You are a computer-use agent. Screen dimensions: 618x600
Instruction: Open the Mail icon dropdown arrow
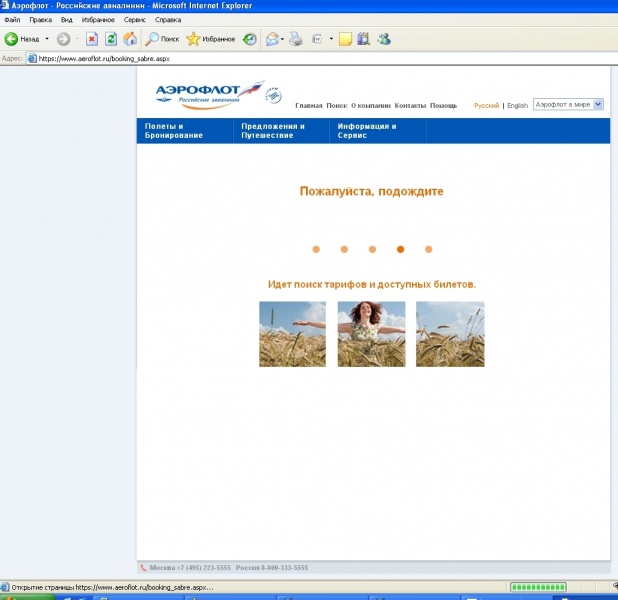[283, 39]
